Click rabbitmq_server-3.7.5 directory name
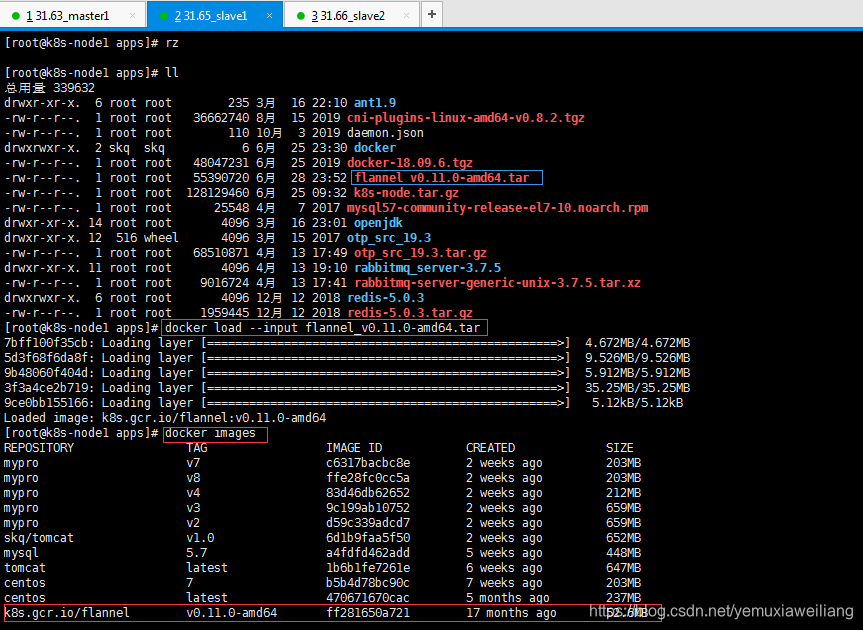The height and width of the screenshot is (630, 863). point(428,268)
